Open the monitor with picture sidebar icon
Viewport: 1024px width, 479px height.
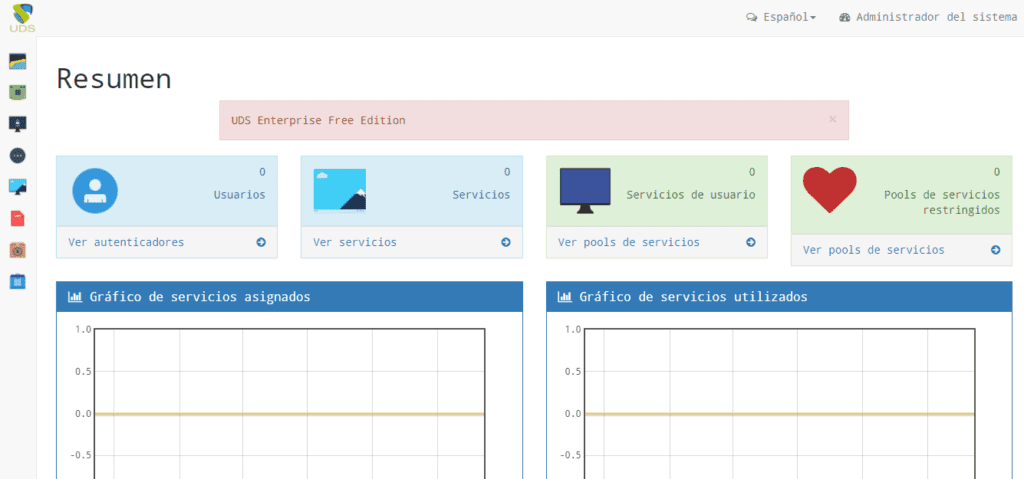click(18, 187)
